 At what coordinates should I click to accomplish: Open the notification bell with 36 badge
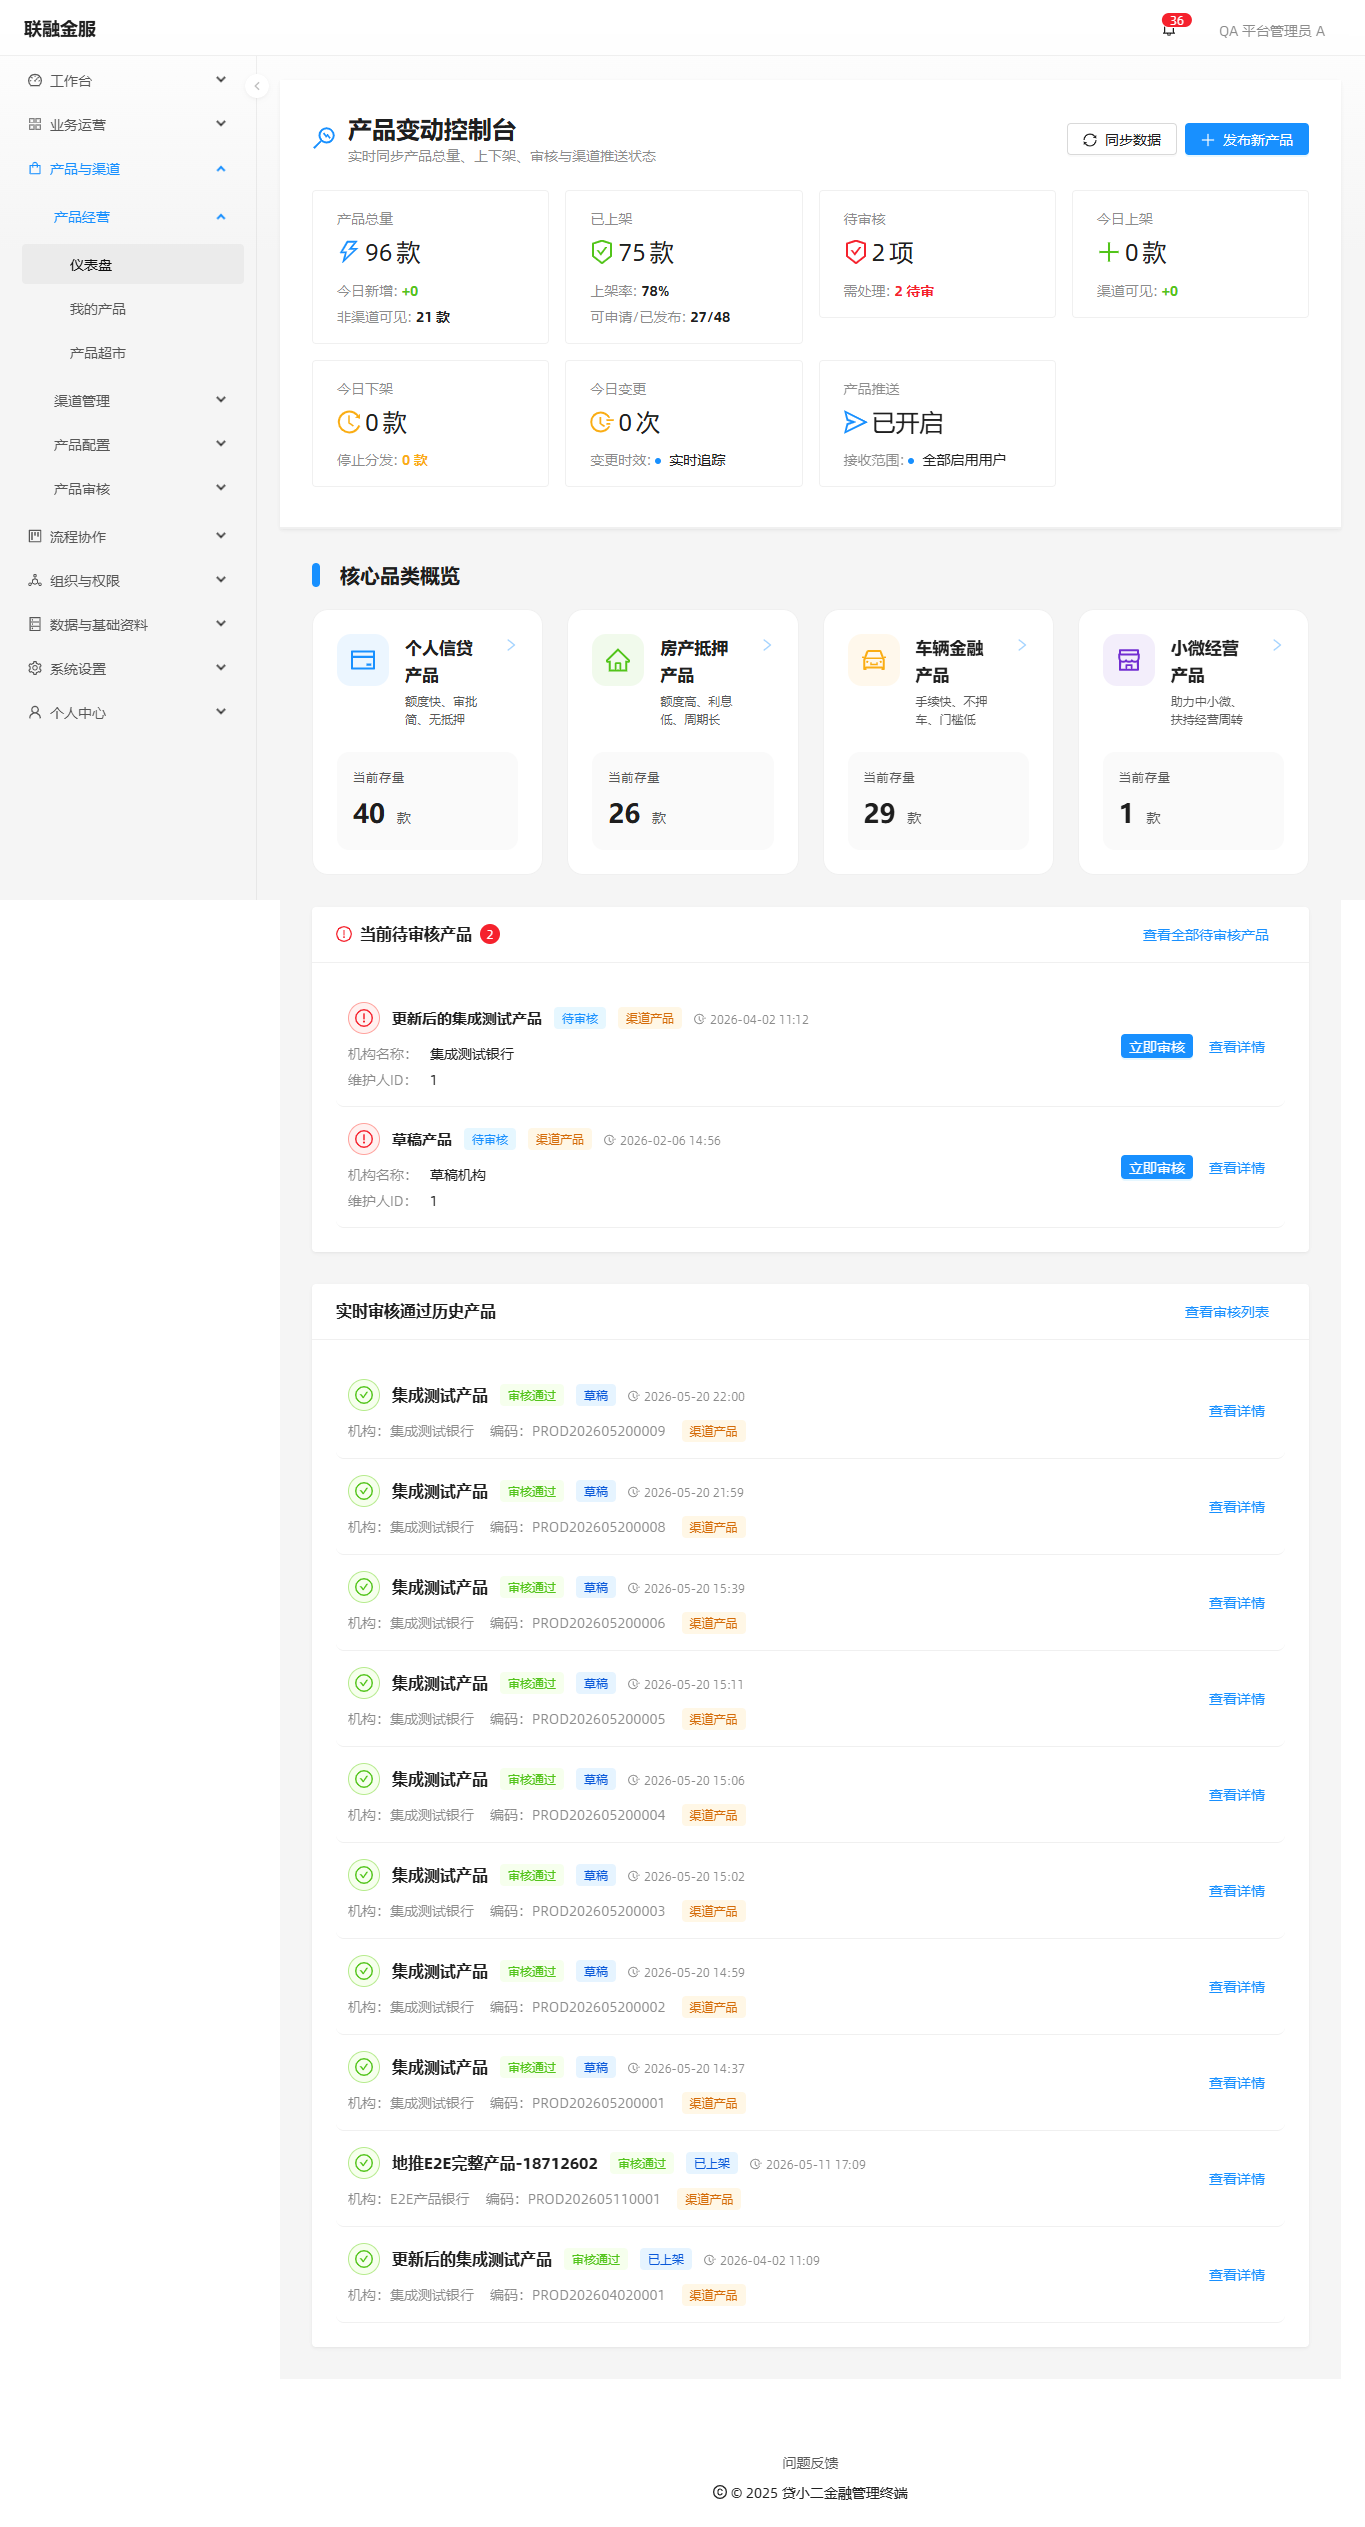click(x=1168, y=29)
